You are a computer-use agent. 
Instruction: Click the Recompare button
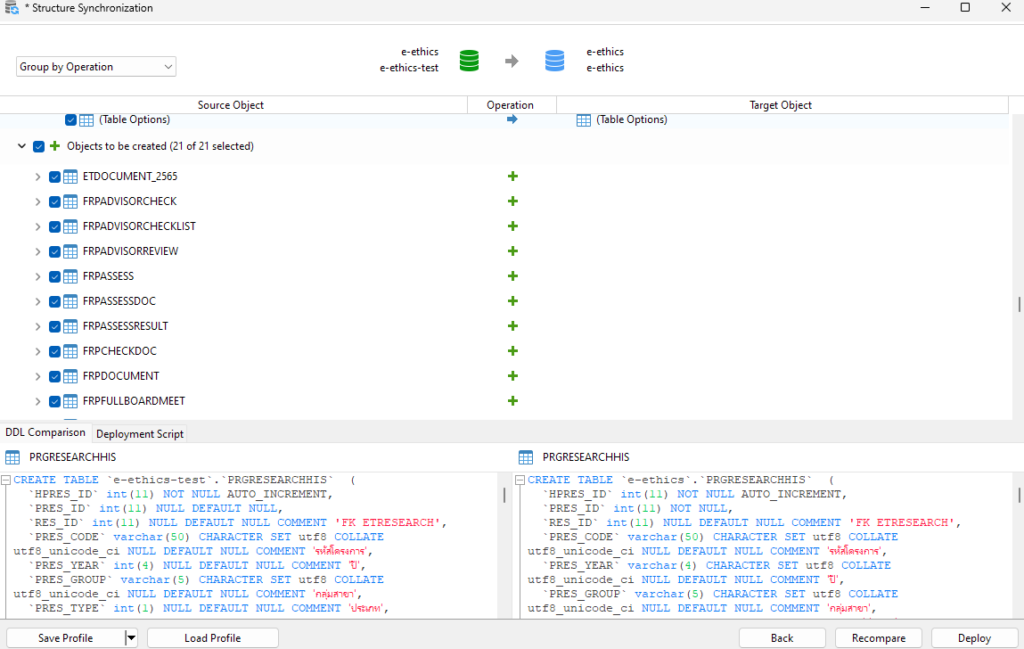878,638
